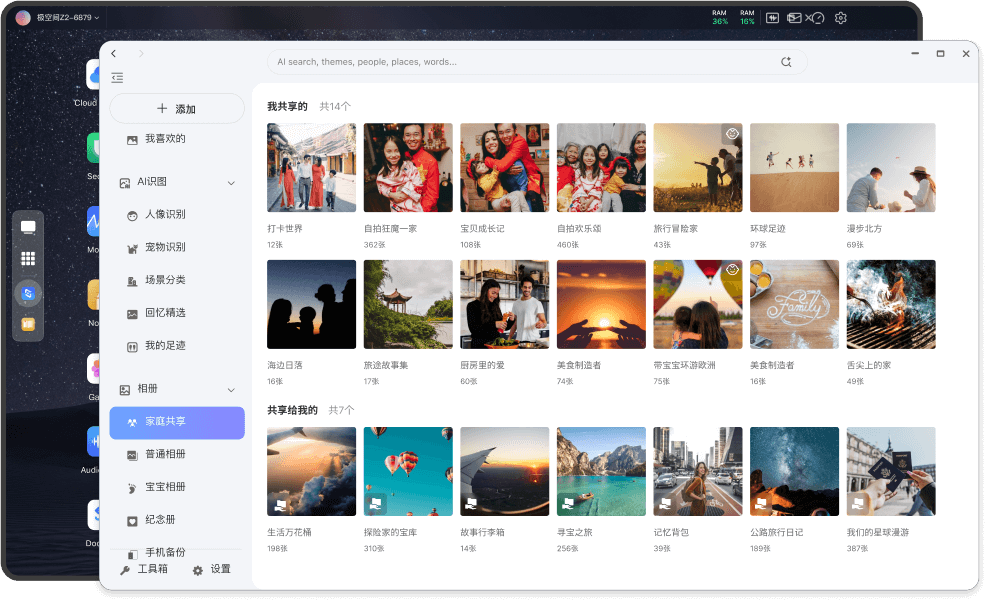Open the 极空间Z2-6879 account dropdown
The image size is (989, 603).
point(60,18)
